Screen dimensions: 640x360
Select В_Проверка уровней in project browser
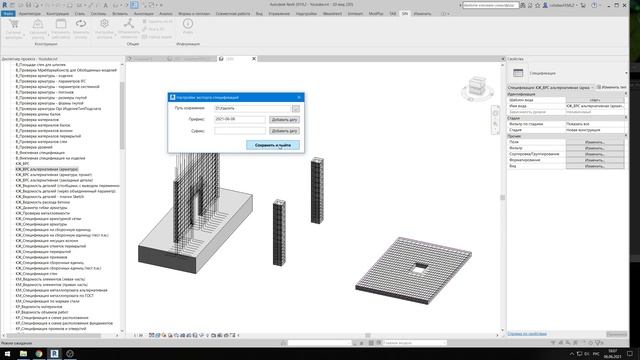pyautogui.click(x=34, y=147)
